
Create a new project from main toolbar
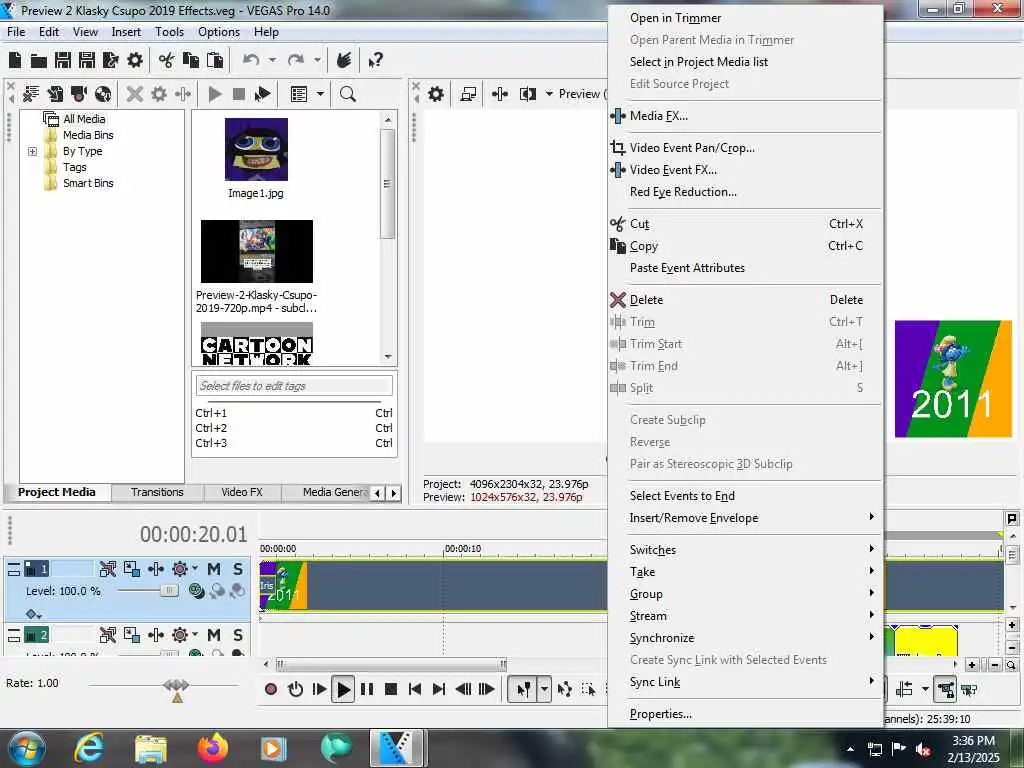point(15,61)
